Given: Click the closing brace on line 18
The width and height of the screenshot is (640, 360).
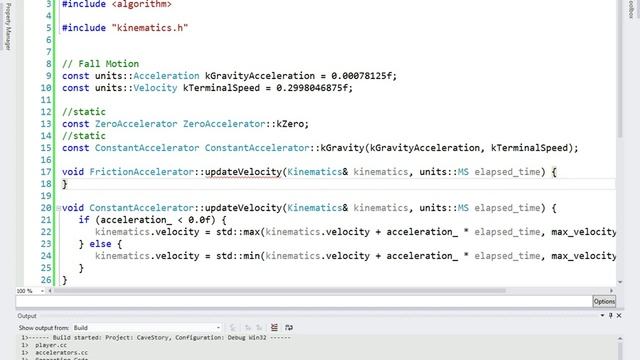Looking at the screenshot, I should pyautogui.click(x=64, y=184).
